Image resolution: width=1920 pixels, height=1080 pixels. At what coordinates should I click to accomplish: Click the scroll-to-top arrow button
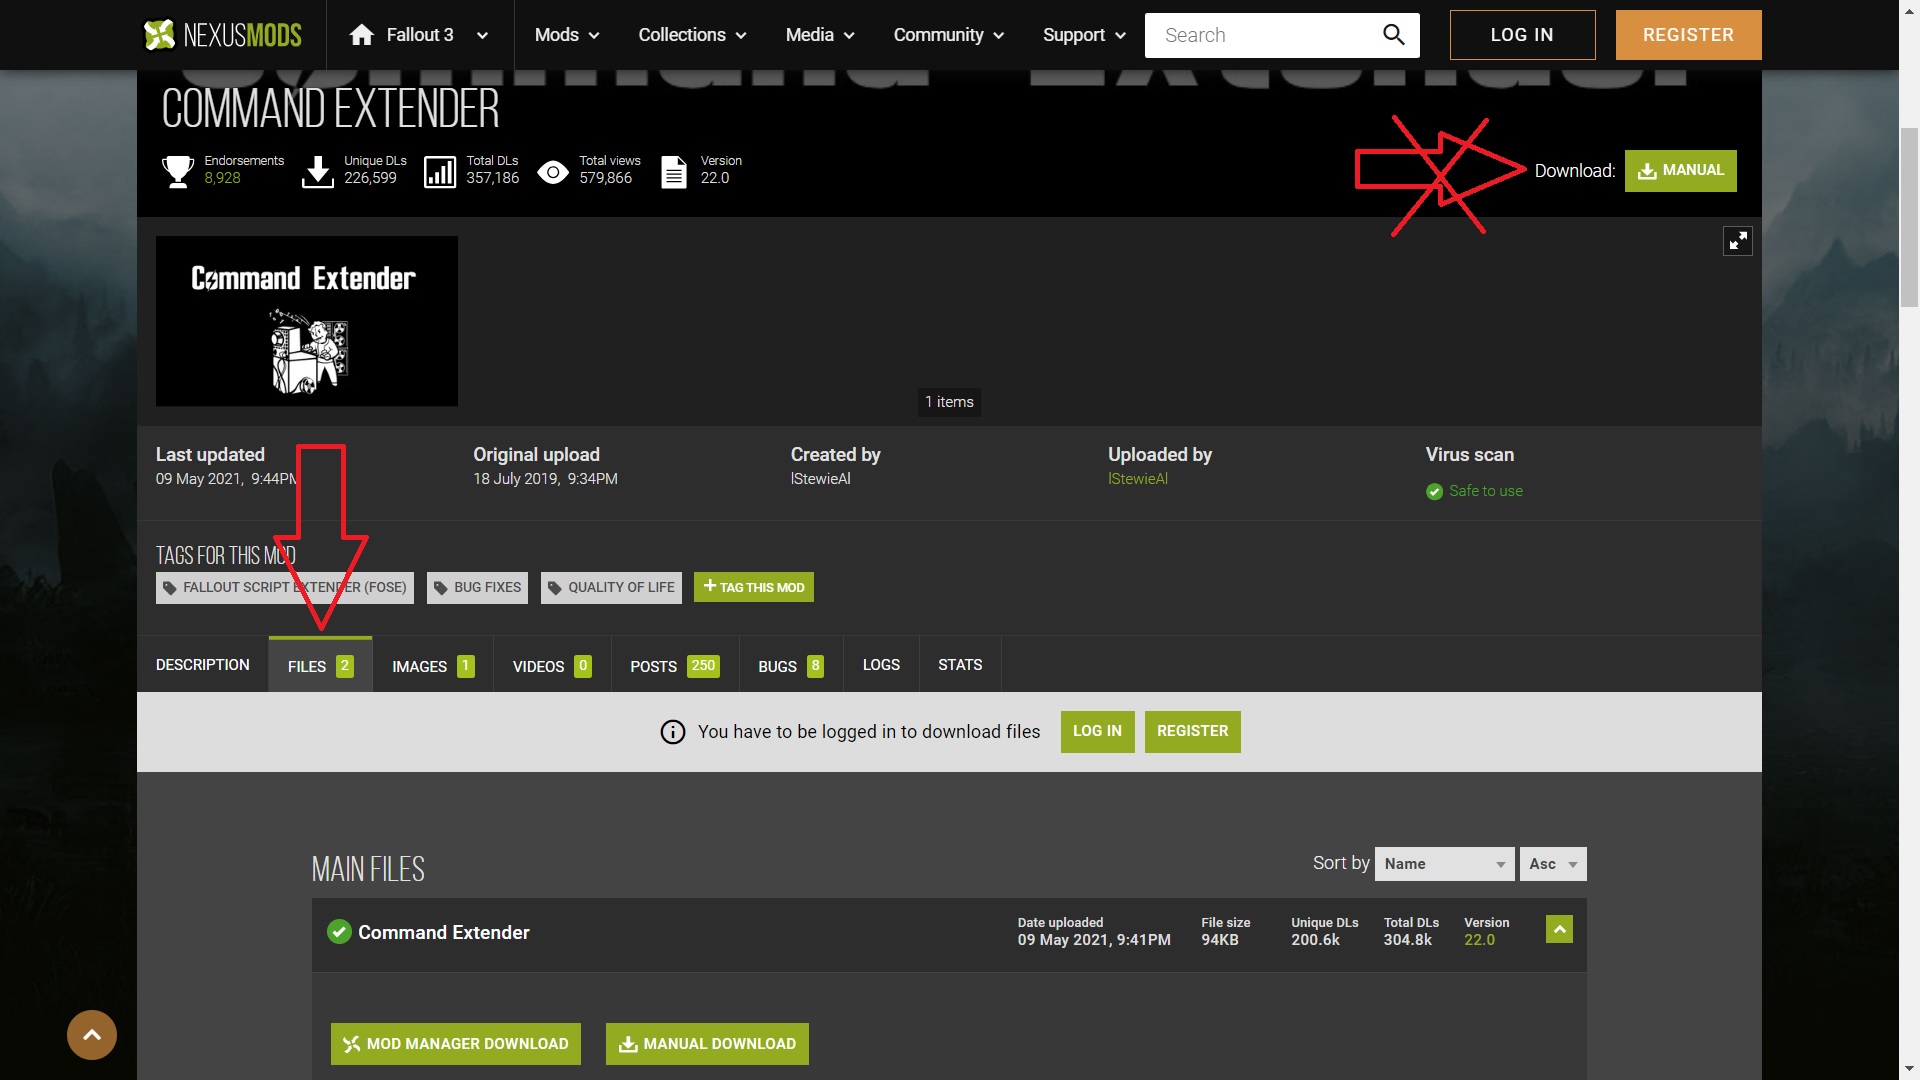click(x=92, y=1035)
